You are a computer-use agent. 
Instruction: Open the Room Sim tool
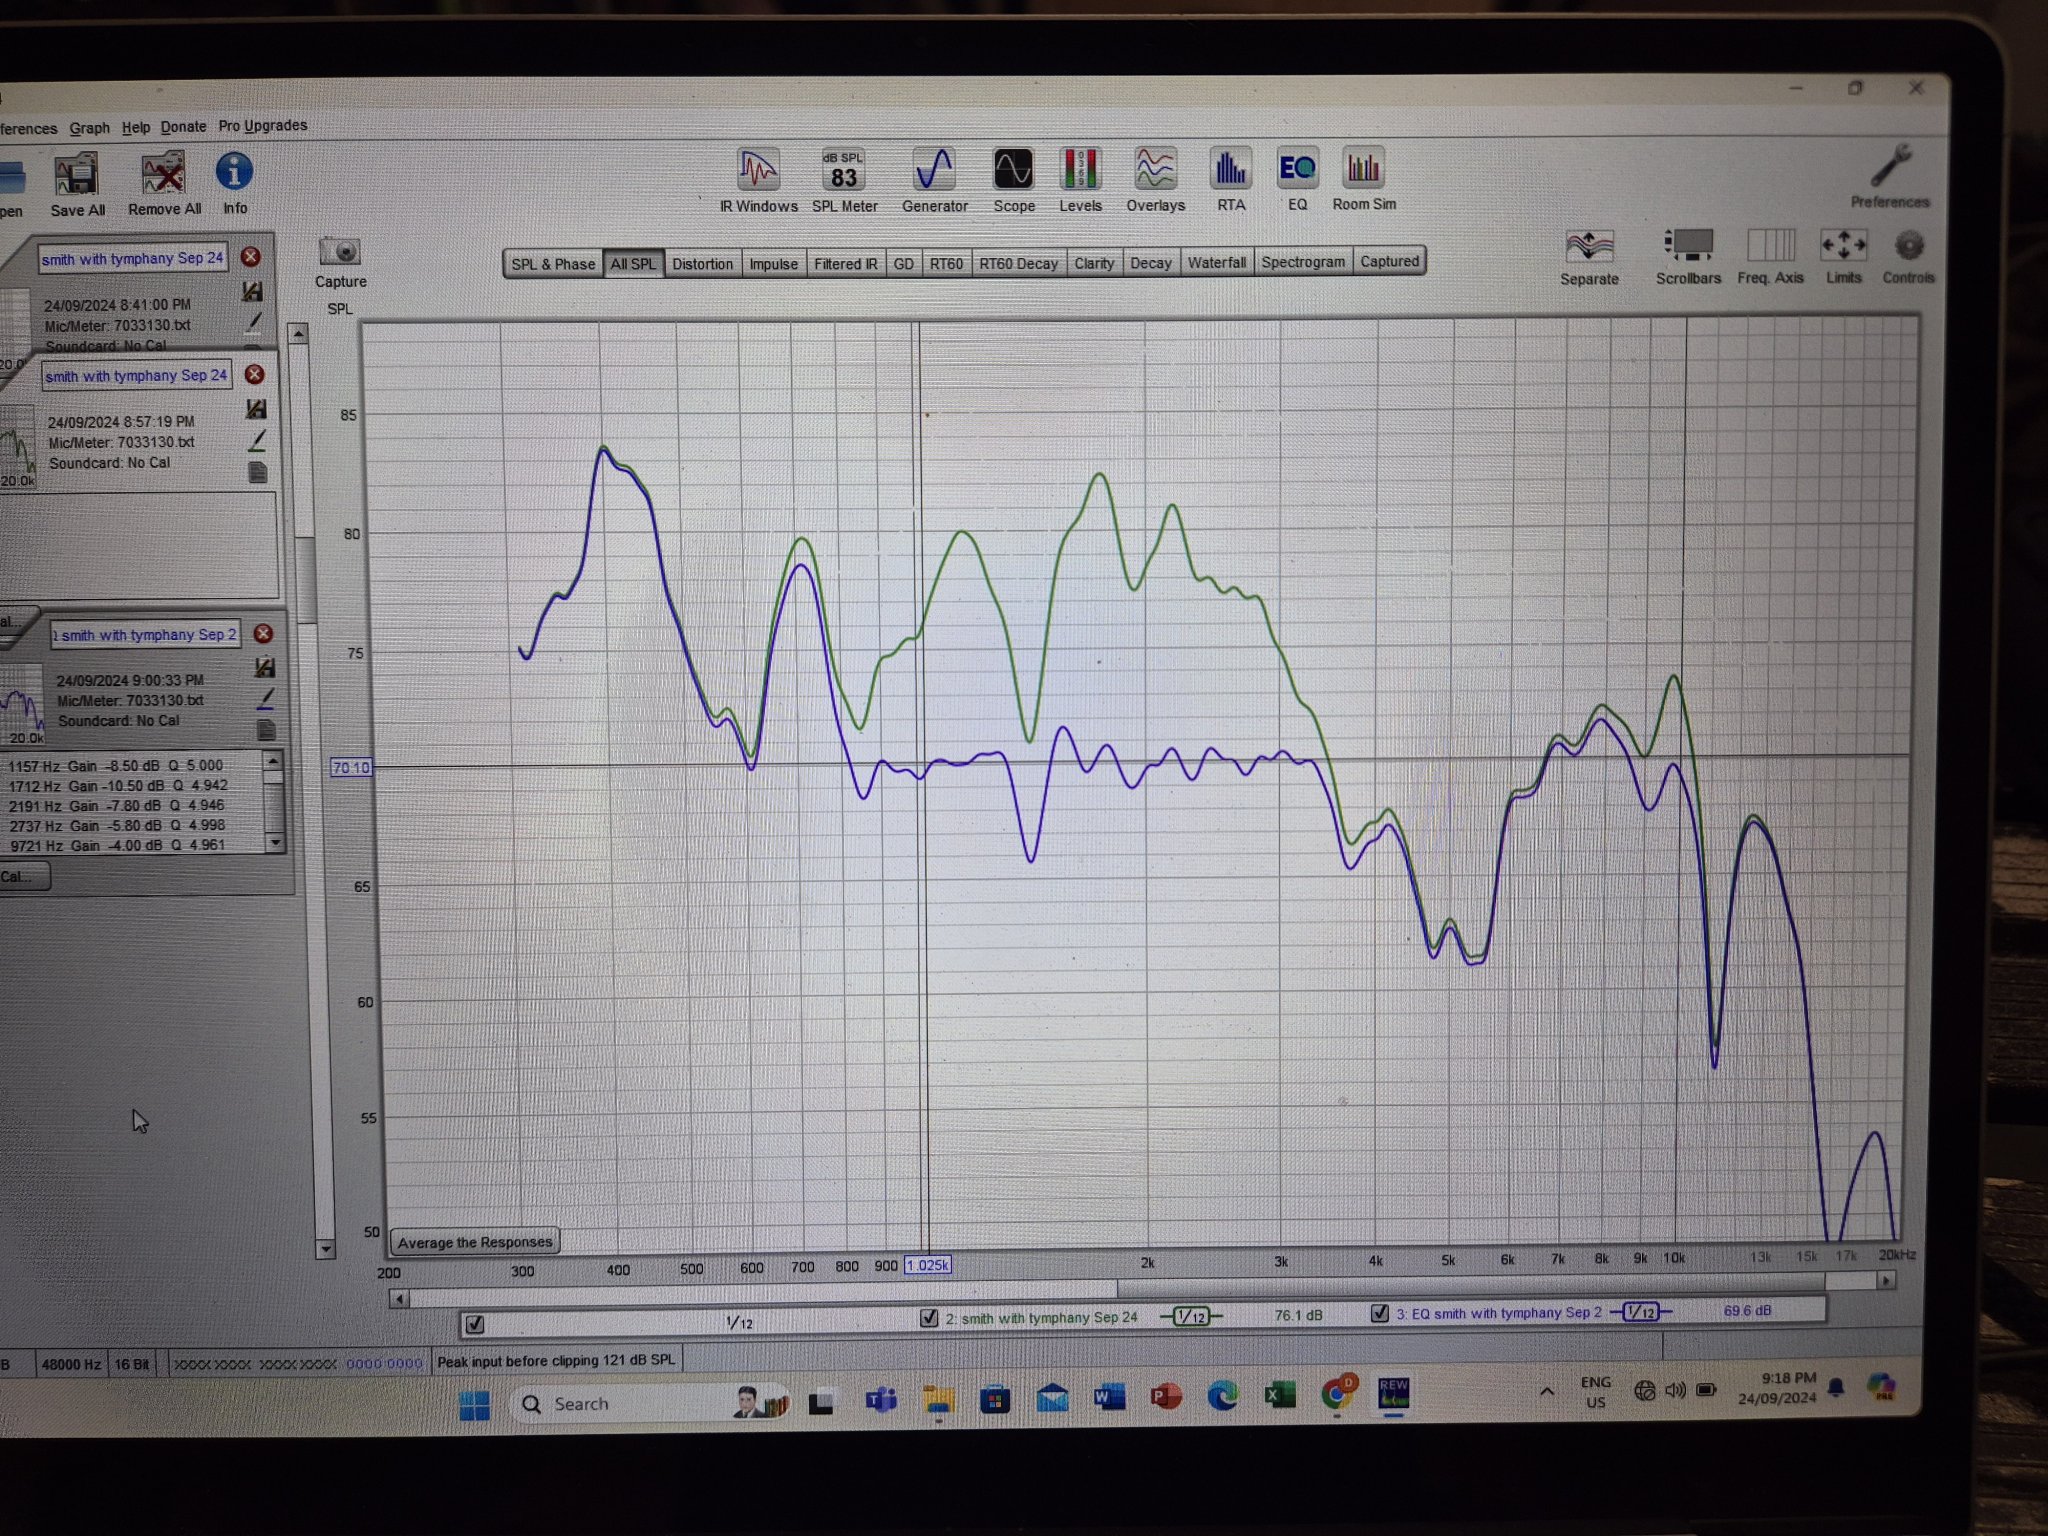(x=1363, y=179)
